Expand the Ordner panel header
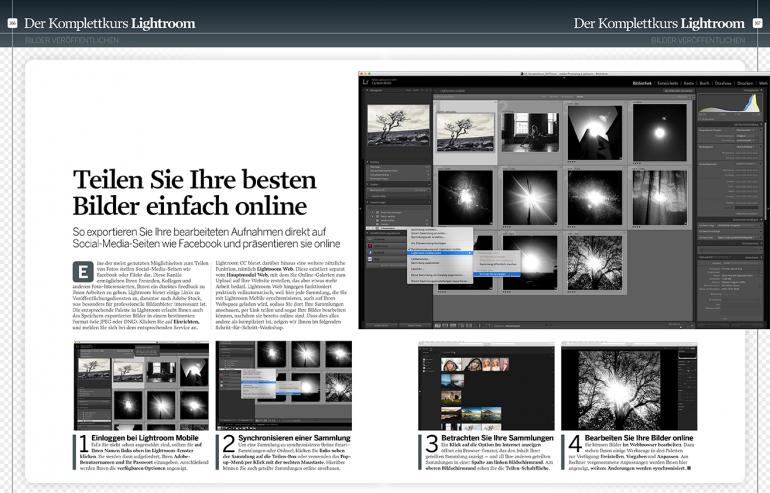The image size is (770, 493). 399,184
